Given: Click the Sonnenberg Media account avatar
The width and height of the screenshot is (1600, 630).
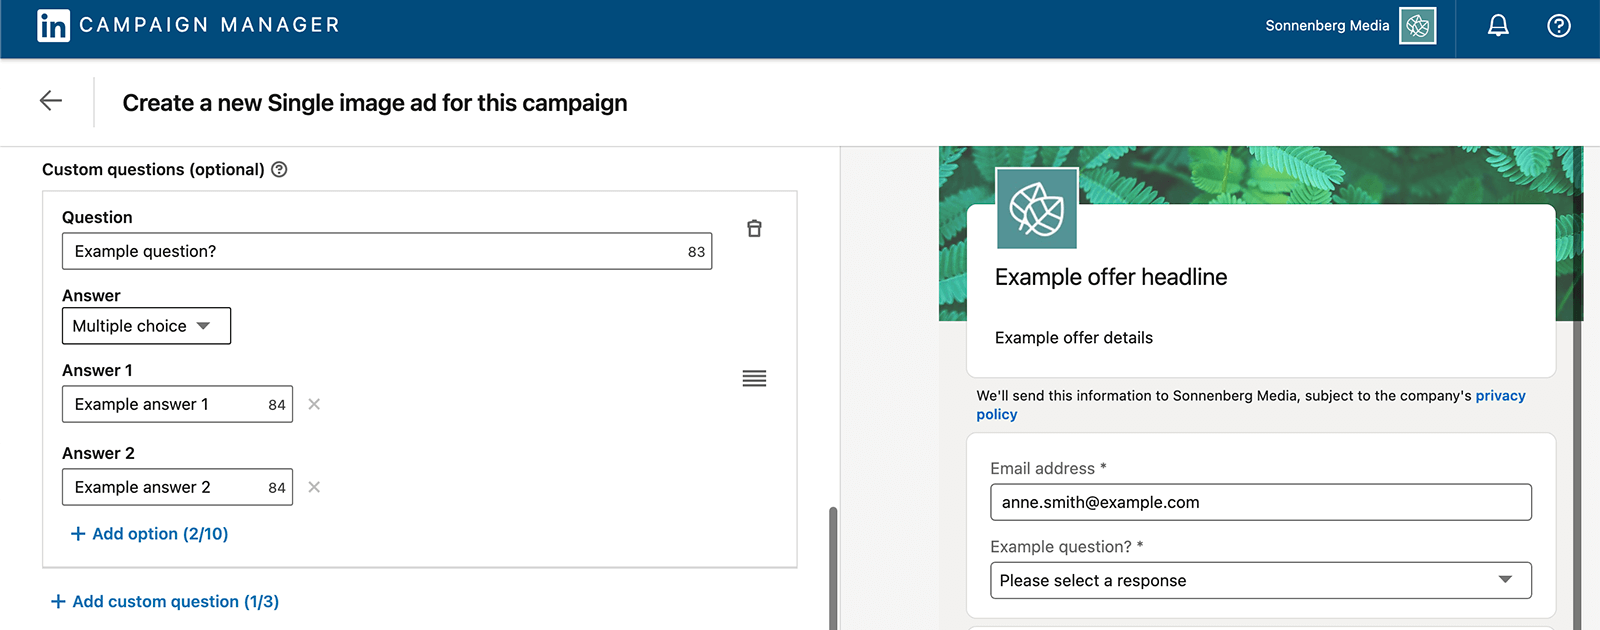Looking at the screenshot, I should (x=1418, y=26).
